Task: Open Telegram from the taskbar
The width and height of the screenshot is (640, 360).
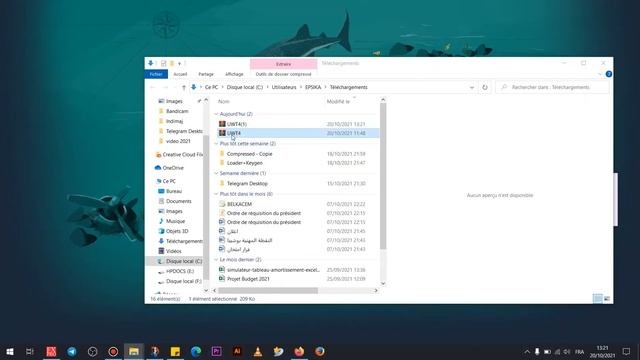Action: [x=72, y=351]
